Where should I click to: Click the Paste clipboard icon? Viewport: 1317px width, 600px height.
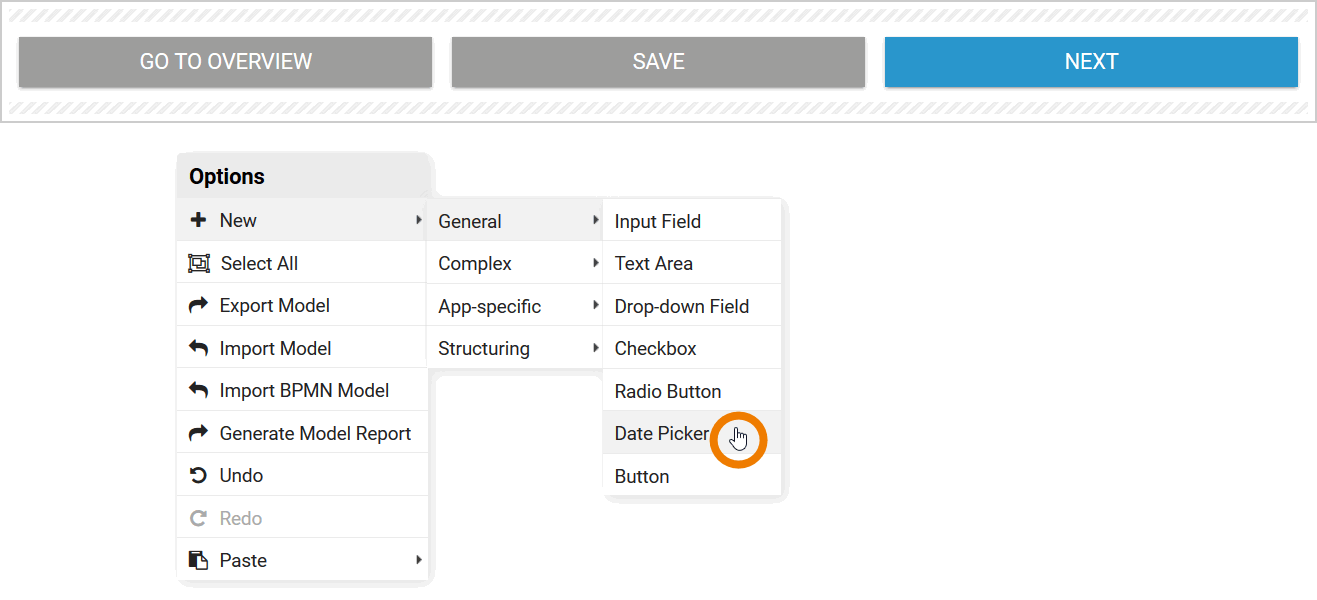[x=197, y=560]
